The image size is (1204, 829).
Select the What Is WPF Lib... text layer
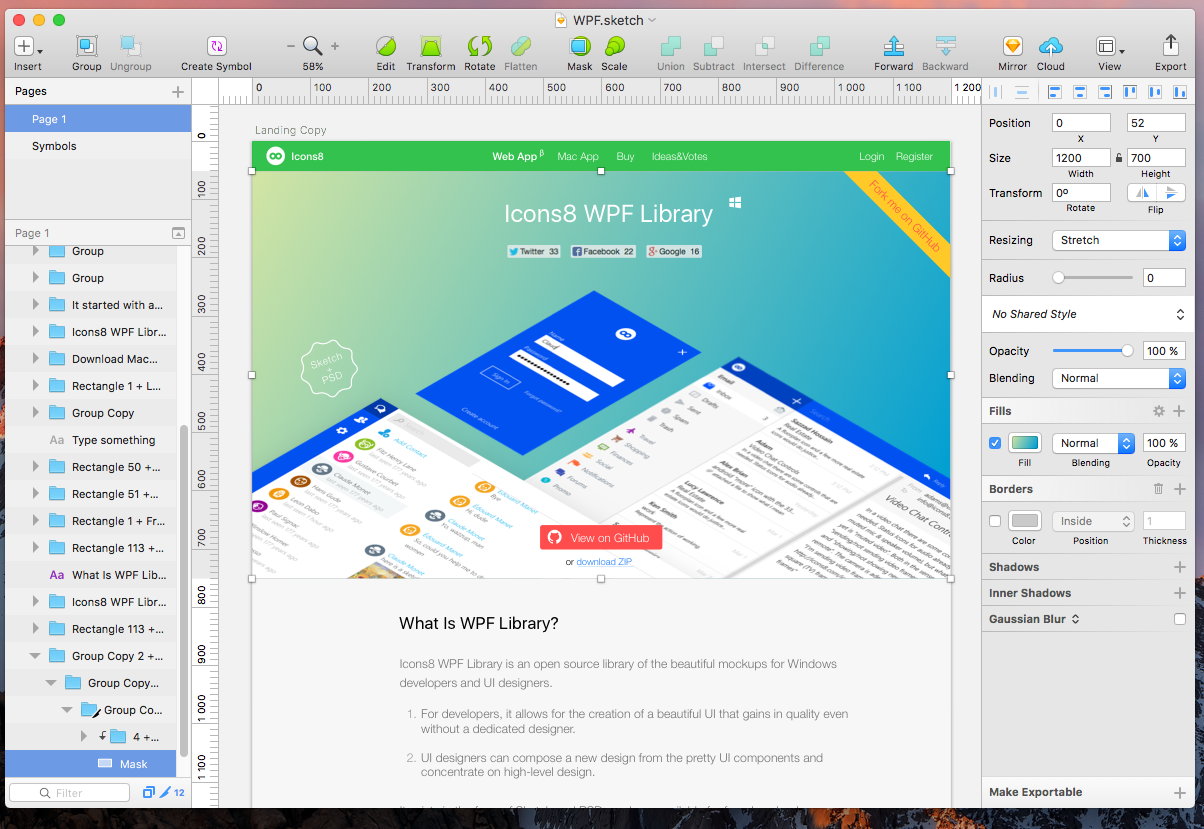[91, 575]
